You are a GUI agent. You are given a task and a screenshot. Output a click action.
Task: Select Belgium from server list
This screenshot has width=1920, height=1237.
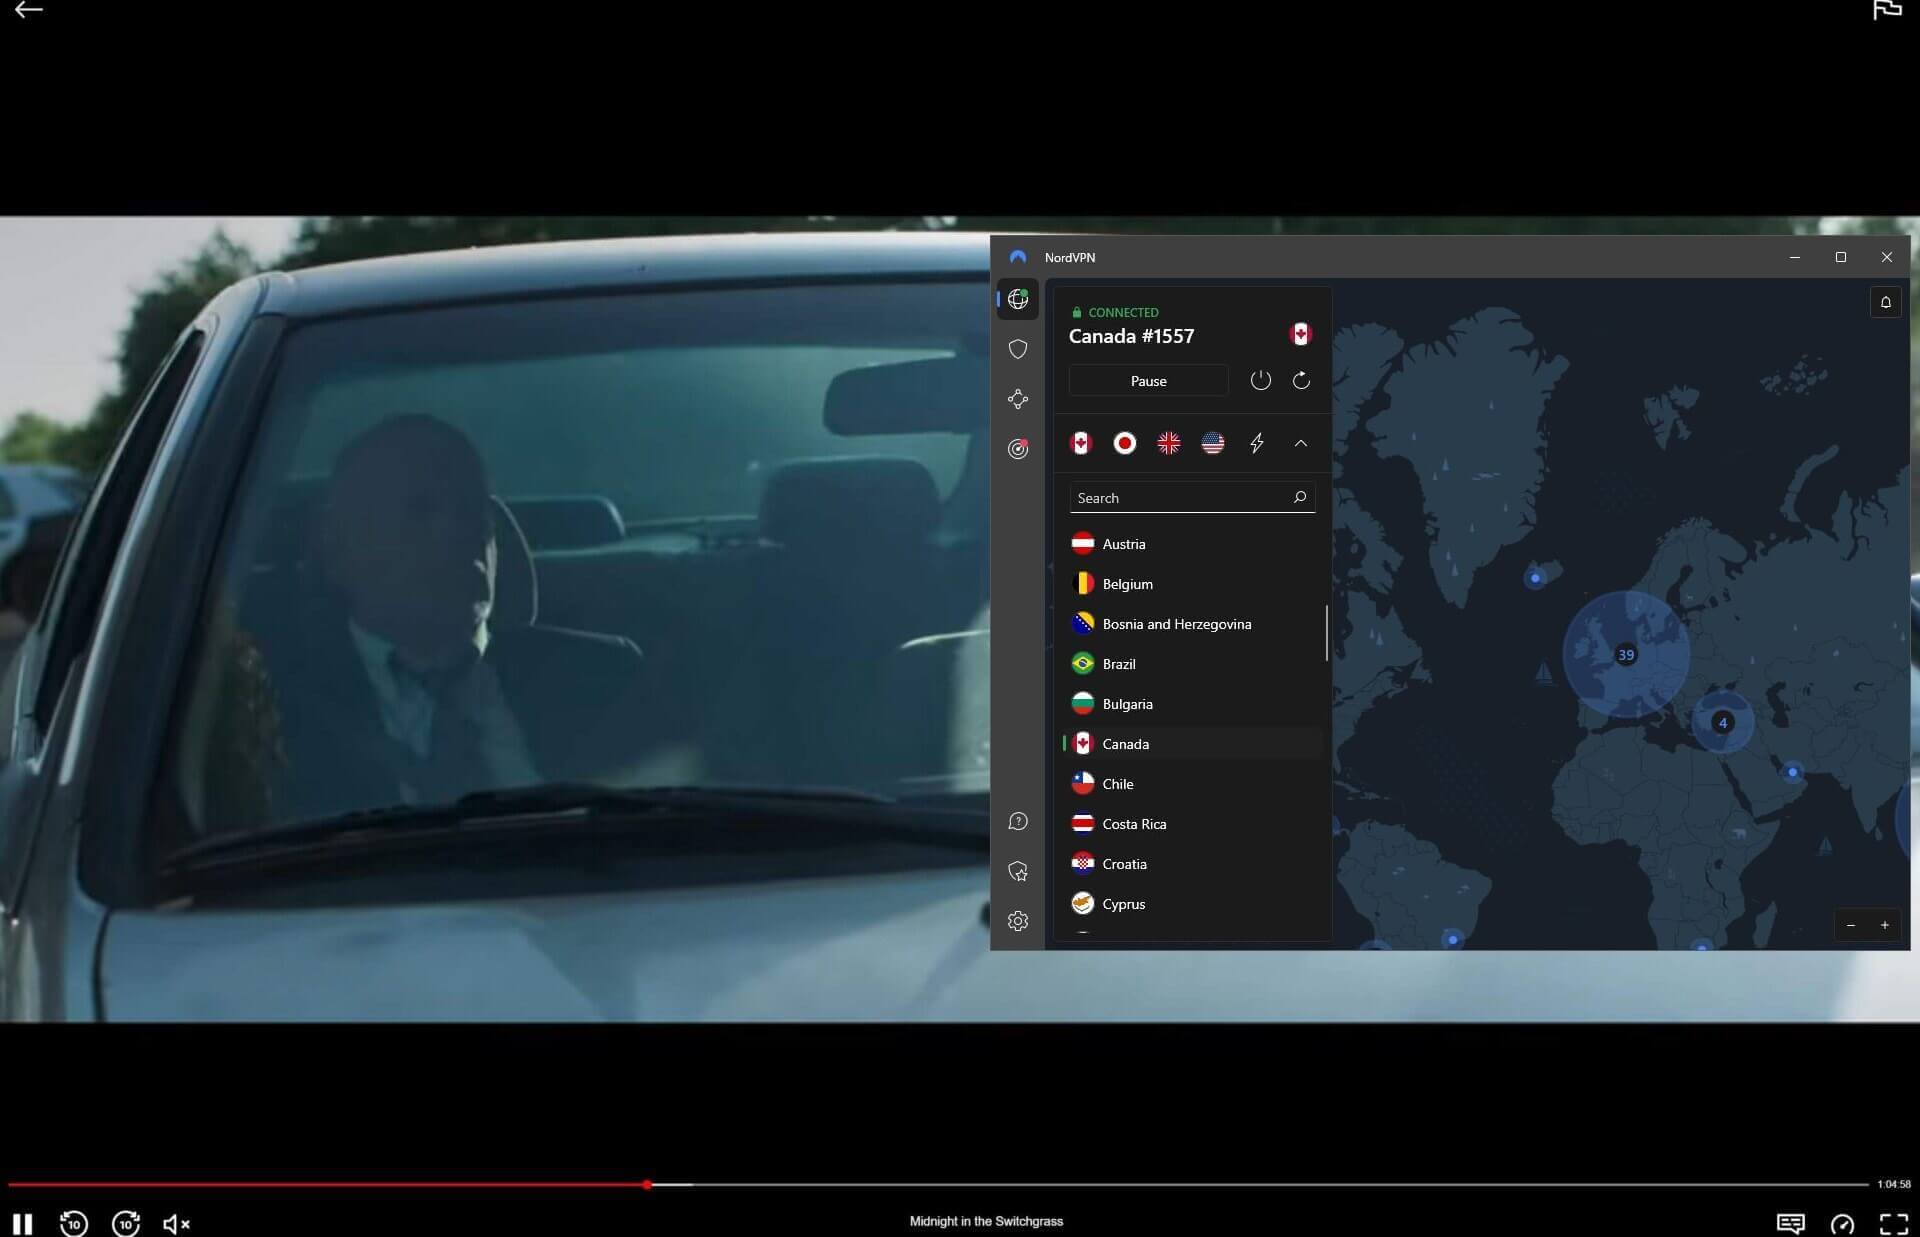click(x=1128, y=584)
